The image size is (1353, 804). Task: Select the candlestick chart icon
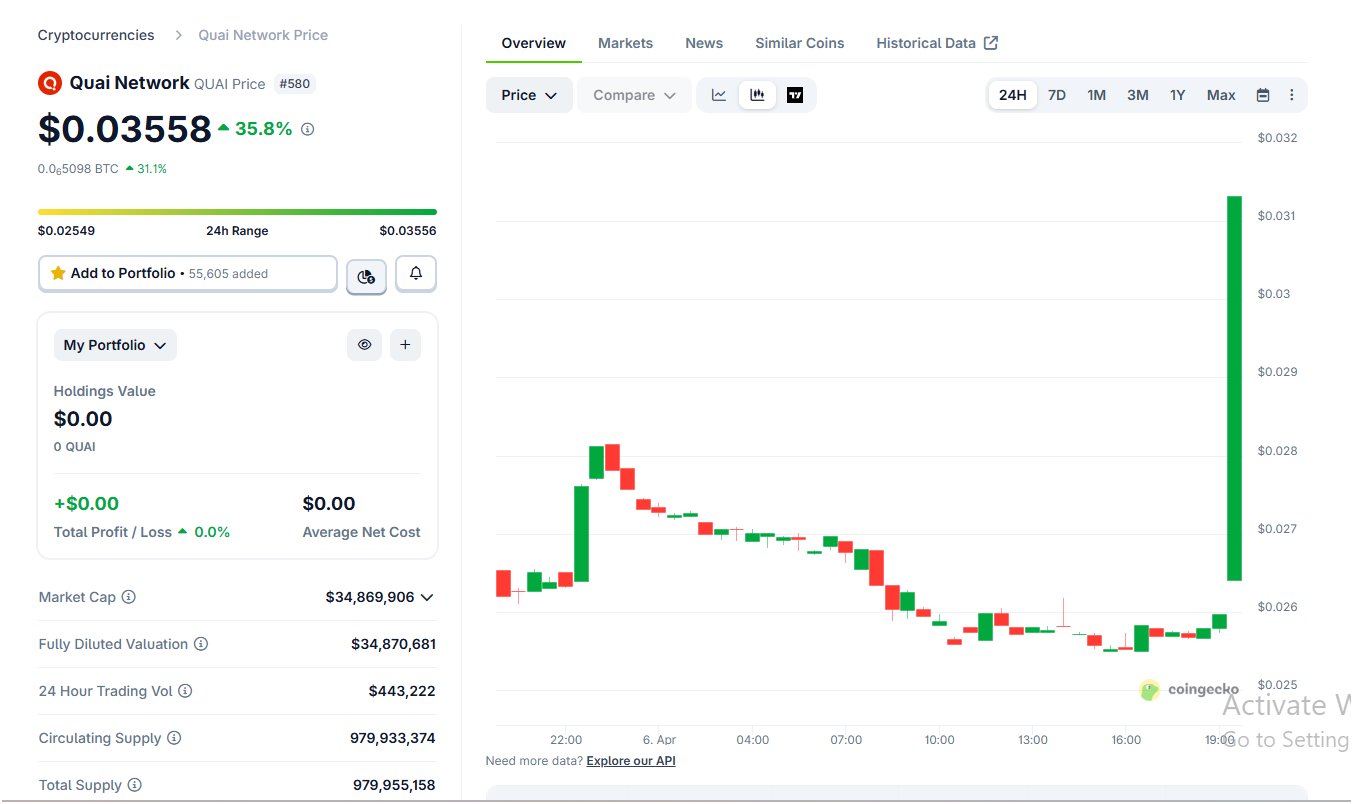[x=757, y=95]
